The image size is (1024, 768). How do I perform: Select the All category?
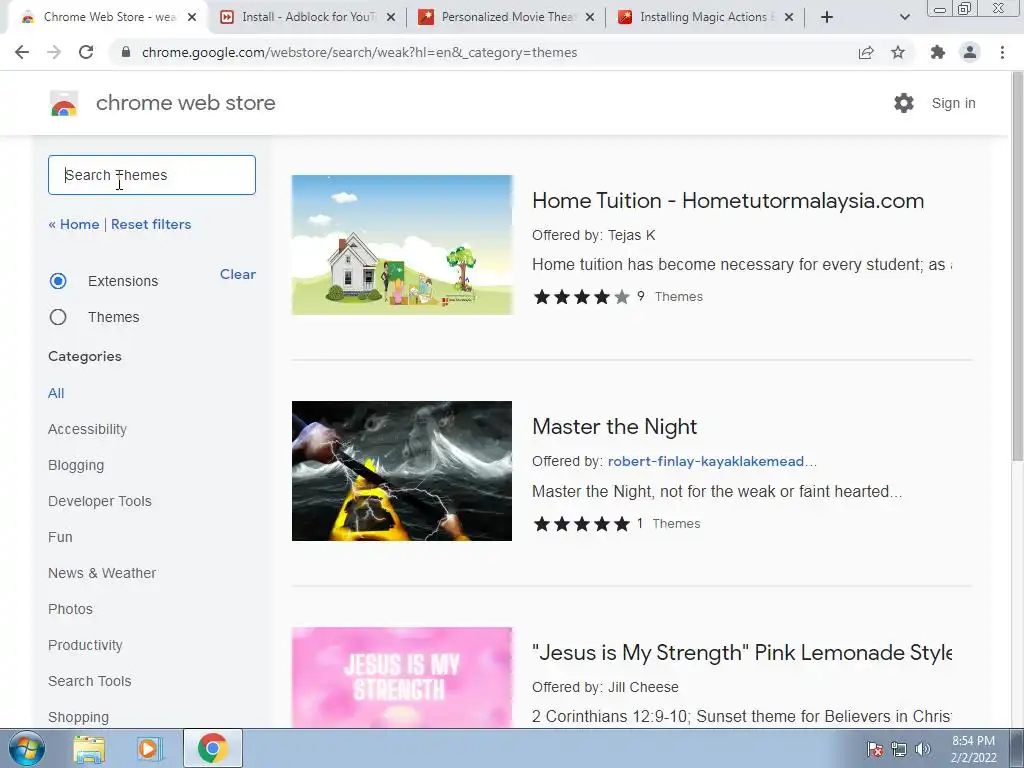(x=56, y=393)
